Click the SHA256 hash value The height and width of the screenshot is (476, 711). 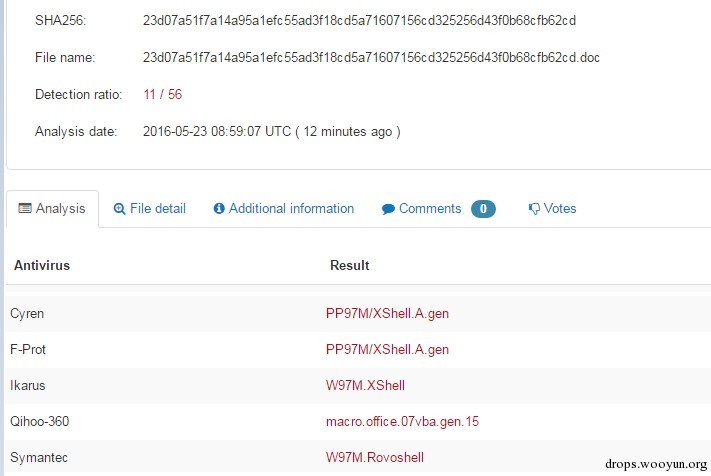(359, 20)
